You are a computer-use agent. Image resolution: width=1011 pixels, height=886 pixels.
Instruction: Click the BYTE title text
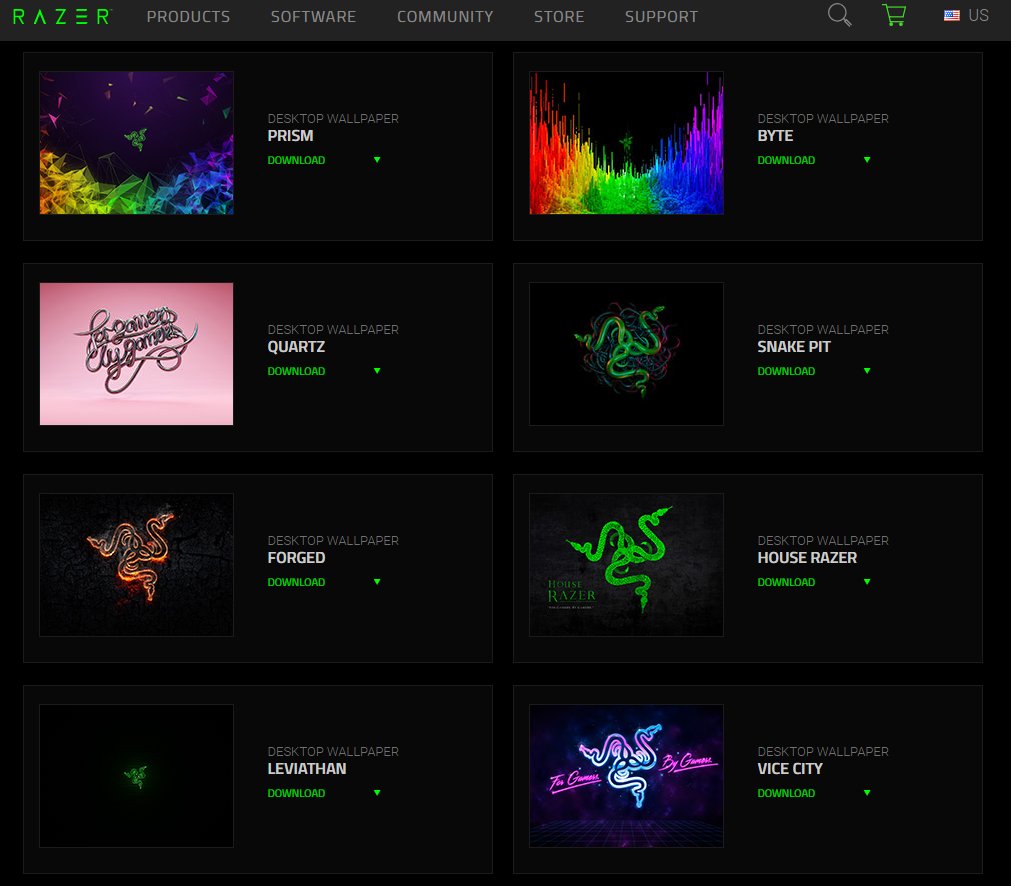tap(775, 136)
